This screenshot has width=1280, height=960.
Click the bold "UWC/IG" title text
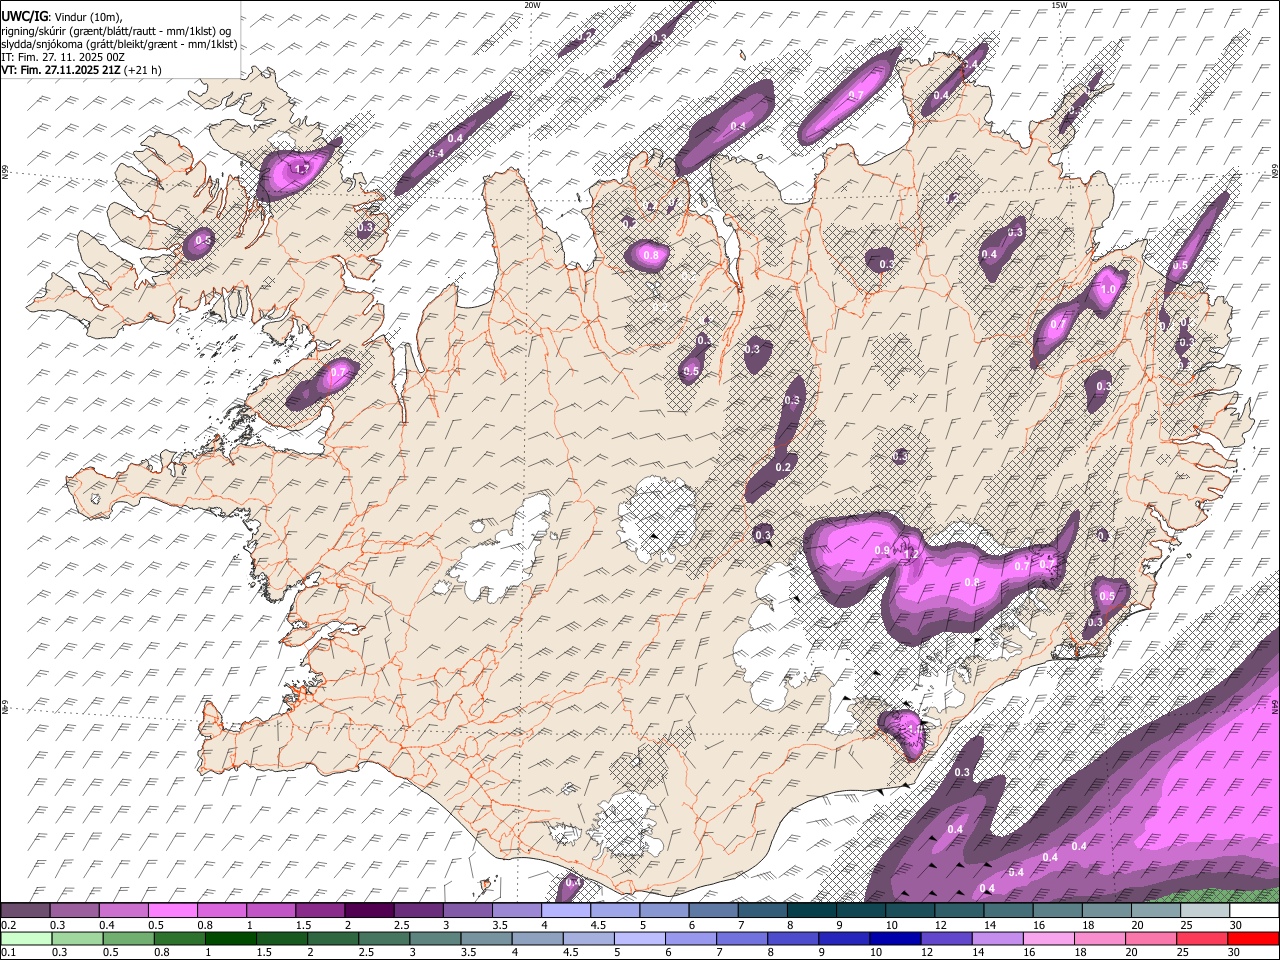coord(24,16)
